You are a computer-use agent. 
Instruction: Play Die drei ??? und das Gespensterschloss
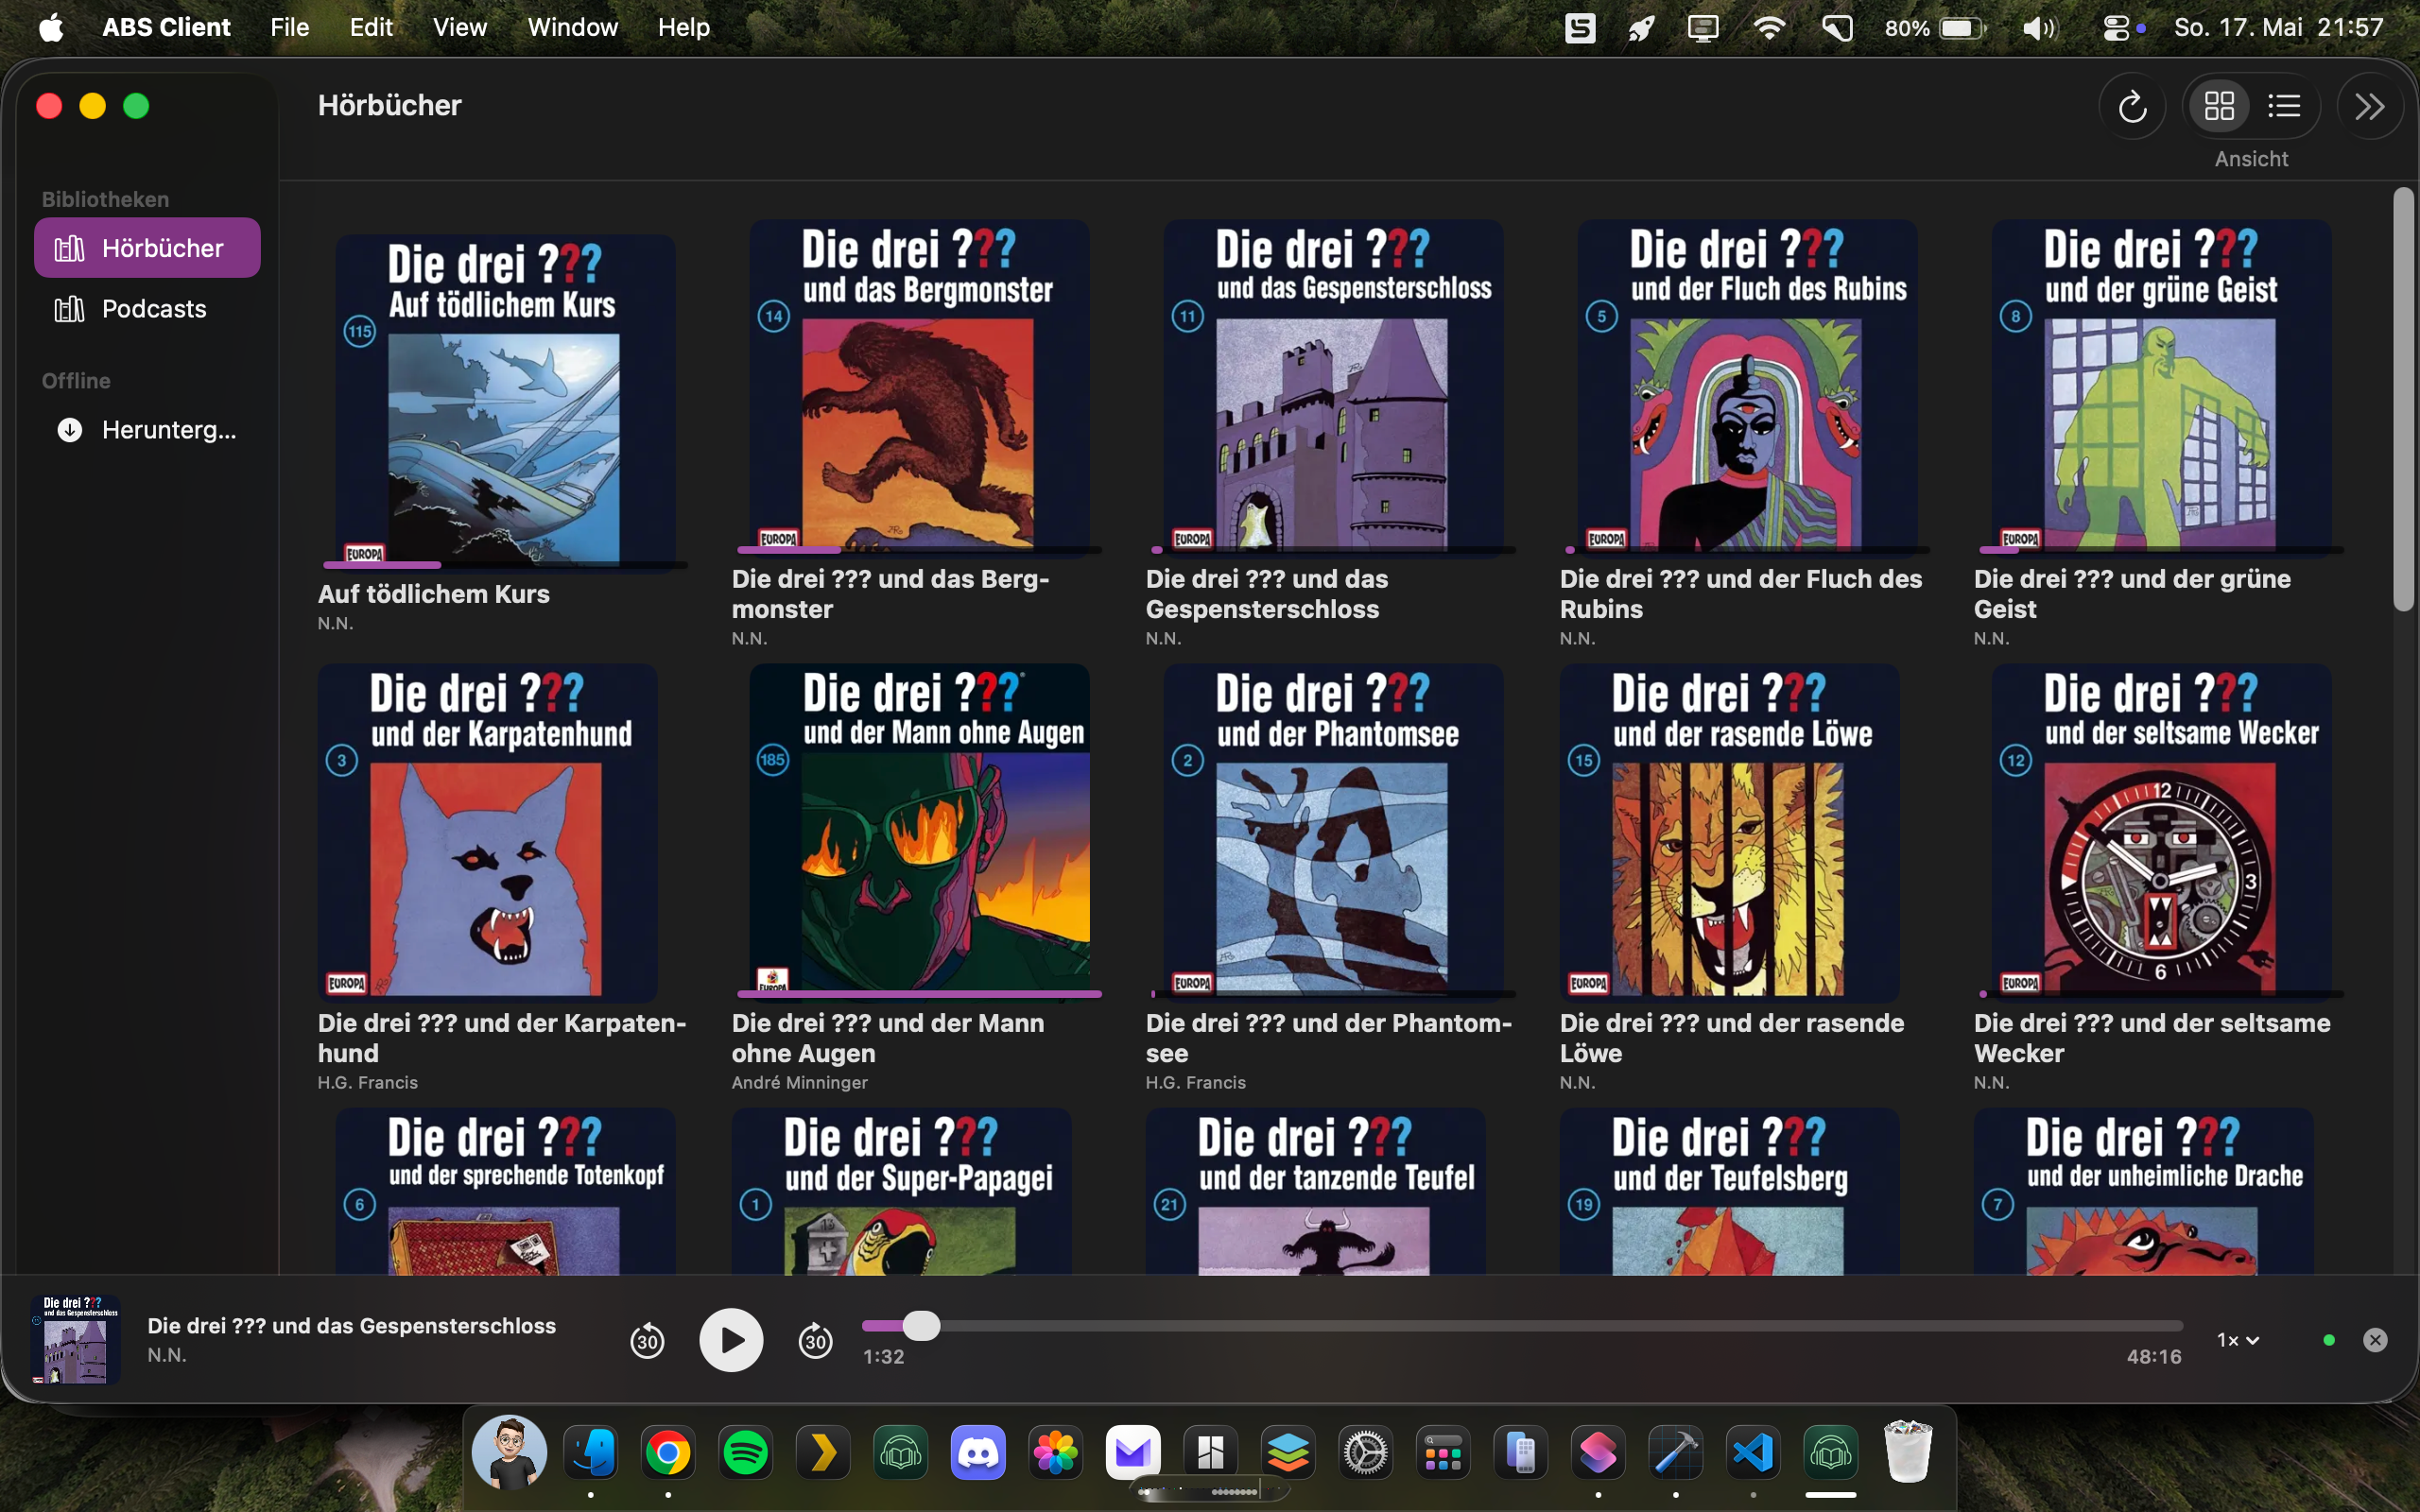coord(731,1340)
